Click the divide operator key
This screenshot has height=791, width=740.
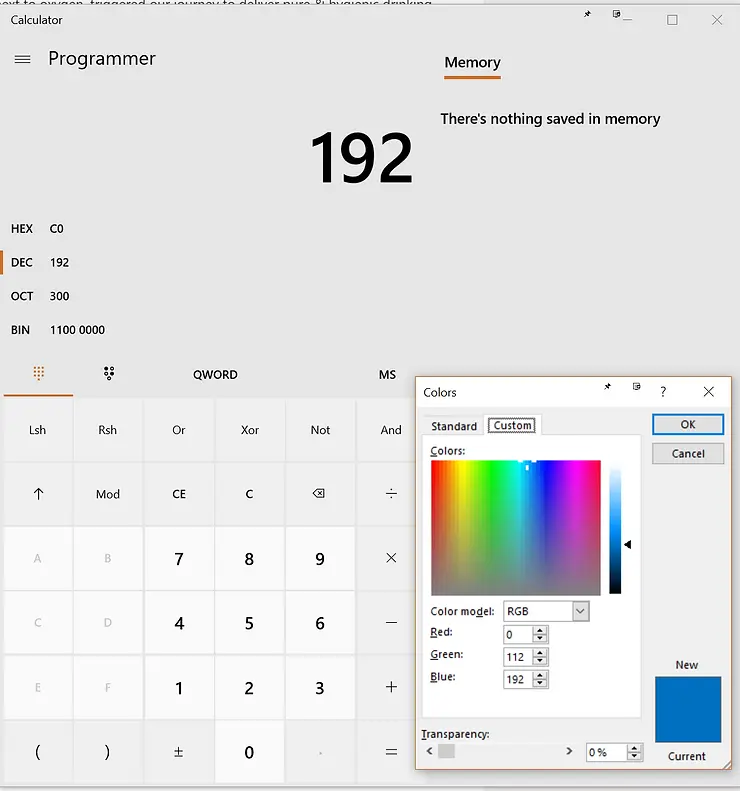tap(391, 493)
